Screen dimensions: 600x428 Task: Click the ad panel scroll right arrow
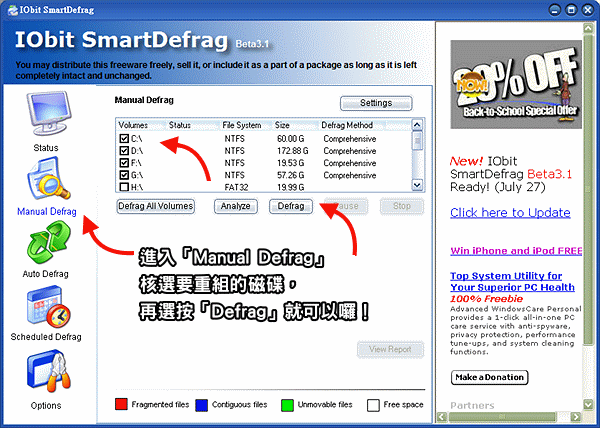pos(576,417)
